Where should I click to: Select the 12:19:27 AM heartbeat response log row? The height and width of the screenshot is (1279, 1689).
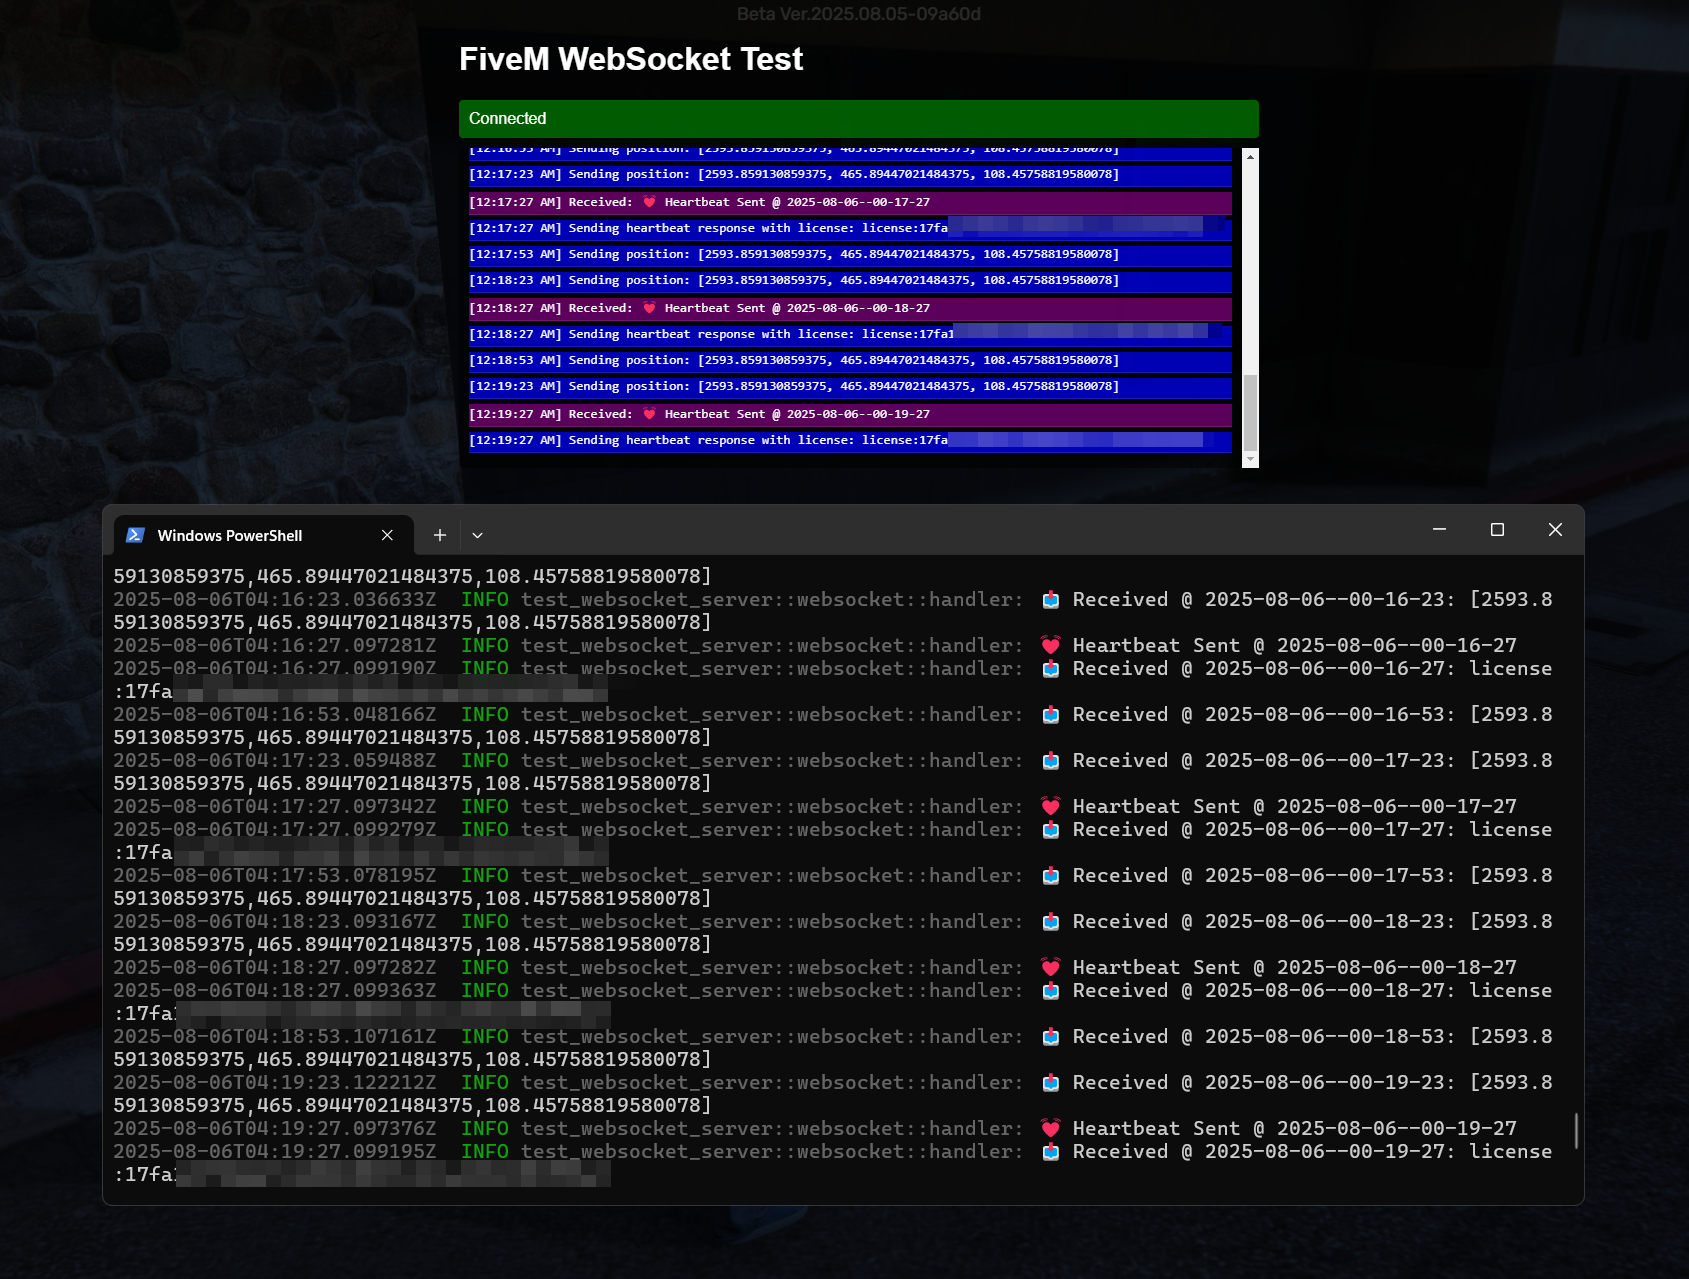click(x=850, y=440)
